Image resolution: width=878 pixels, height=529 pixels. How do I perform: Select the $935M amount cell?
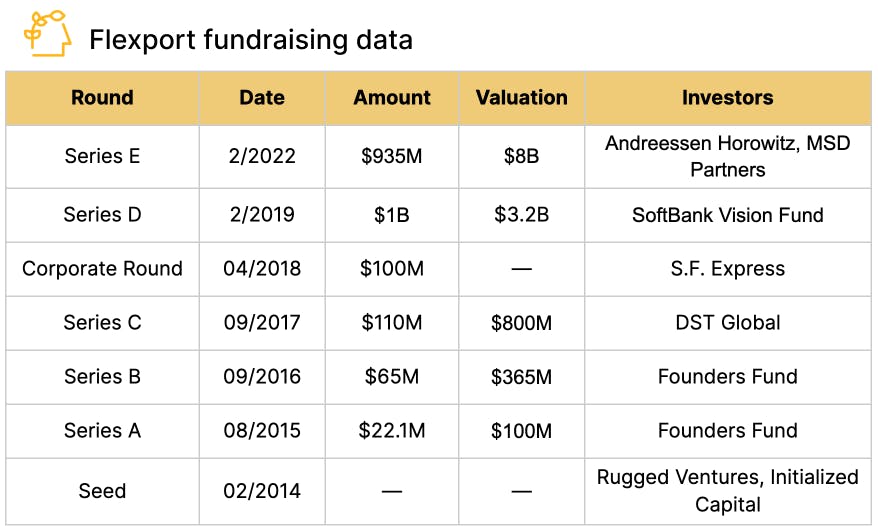point(392,156)
